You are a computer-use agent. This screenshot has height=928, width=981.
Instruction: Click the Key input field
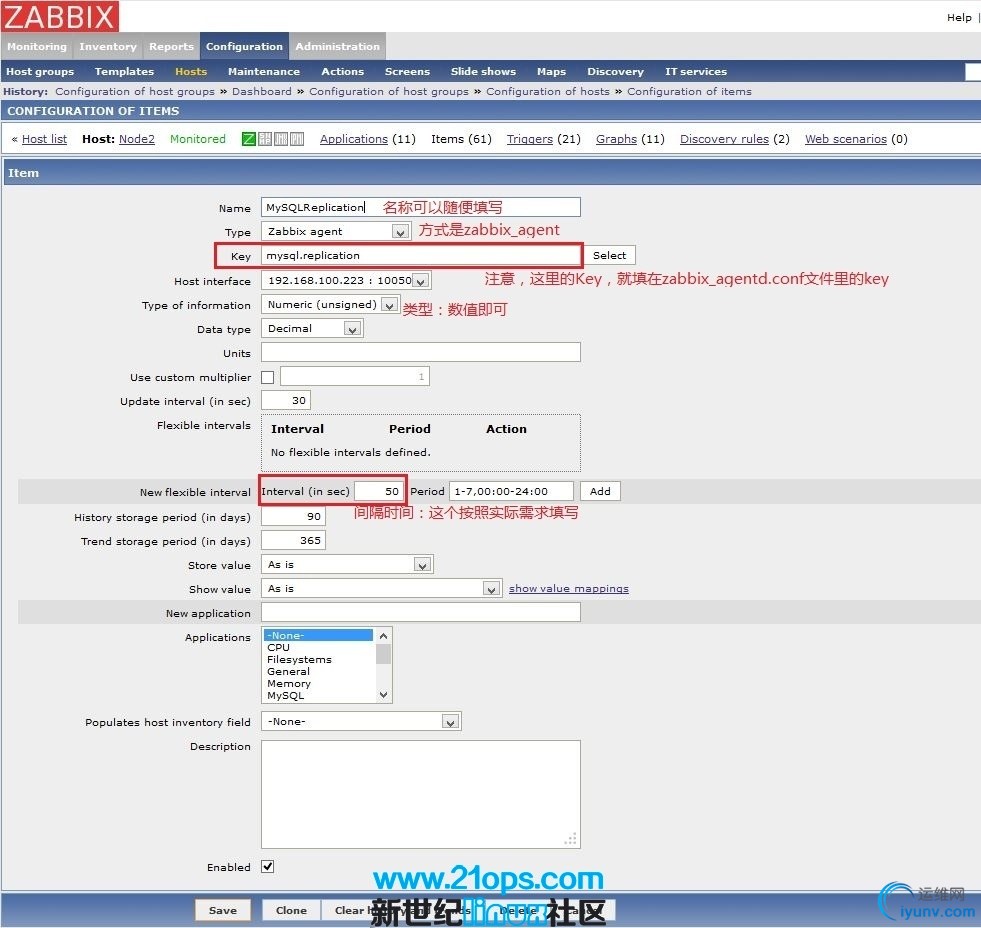pyautogui.click(x=420, y=255)
